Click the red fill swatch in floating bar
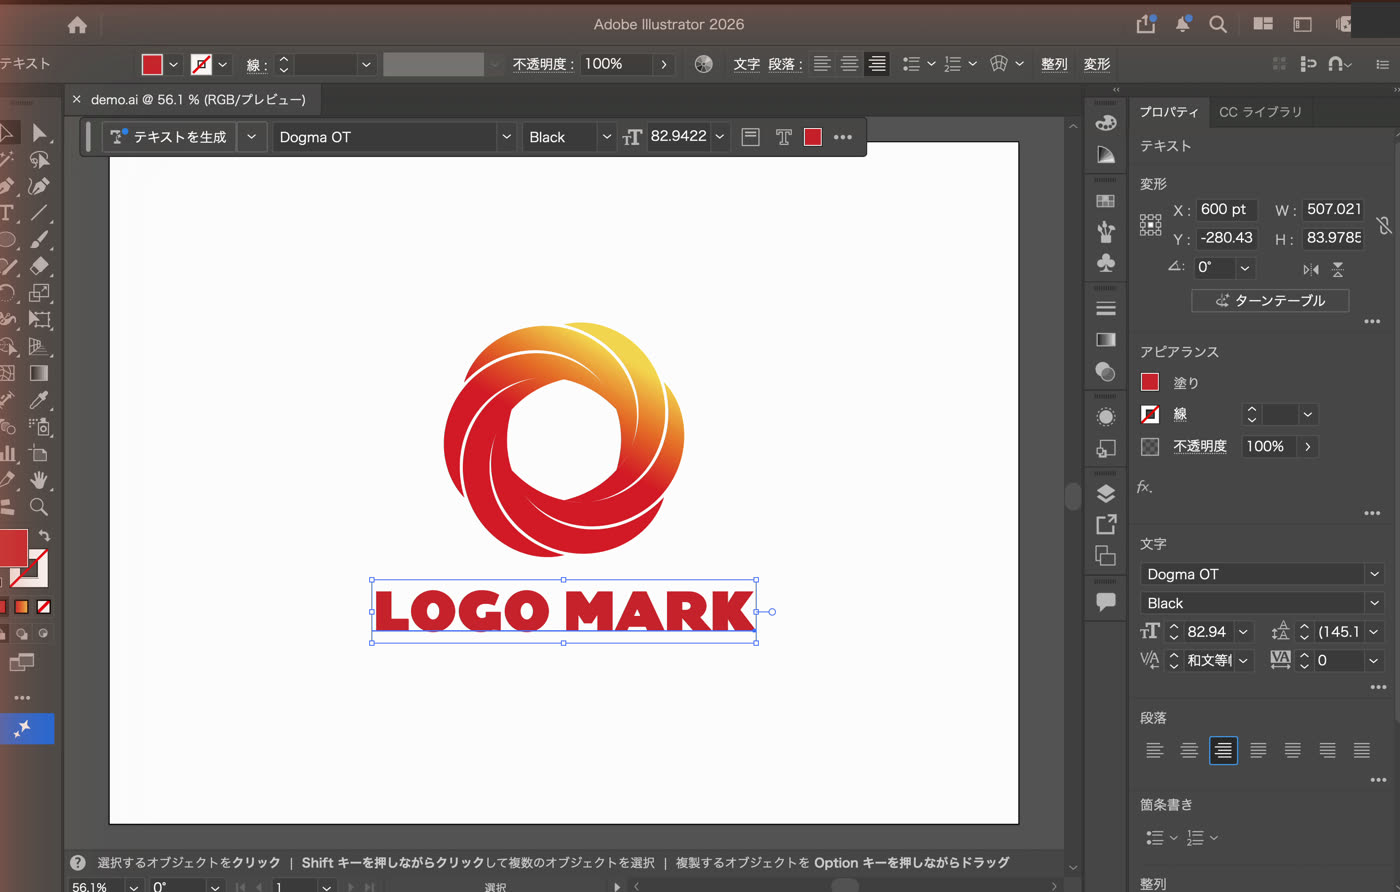 (813, 137)
